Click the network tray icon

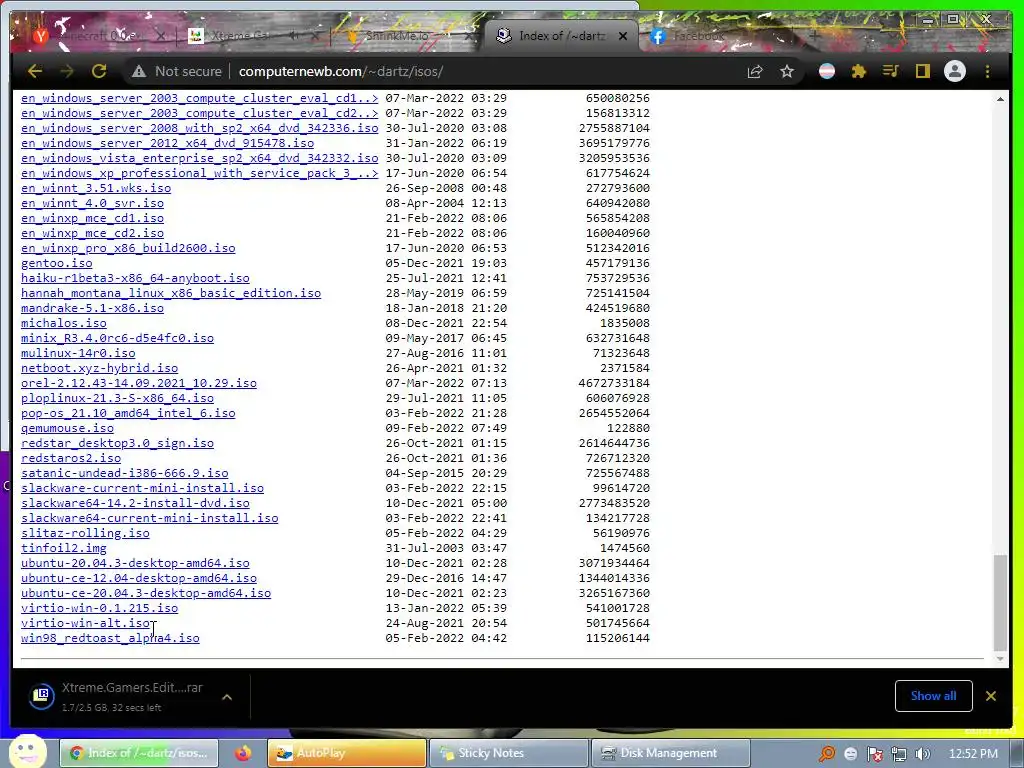(x=899, y=754)
